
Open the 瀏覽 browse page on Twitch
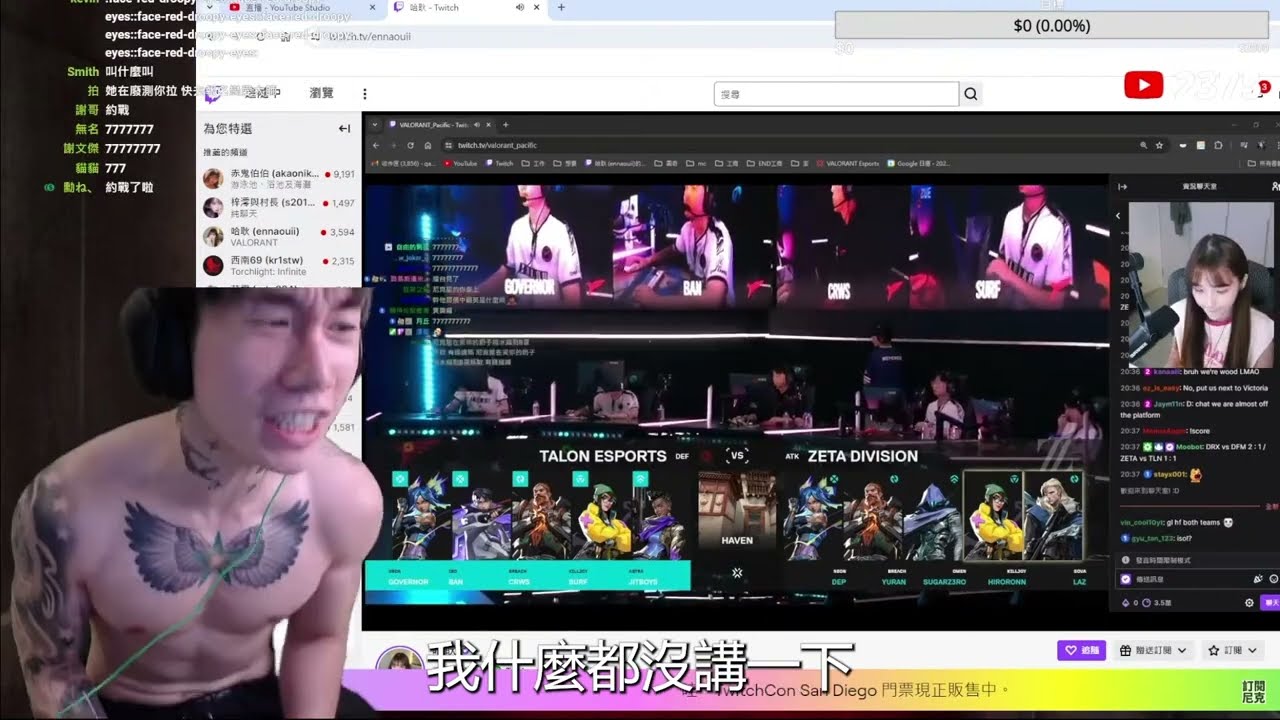click(x=321, y=93)
